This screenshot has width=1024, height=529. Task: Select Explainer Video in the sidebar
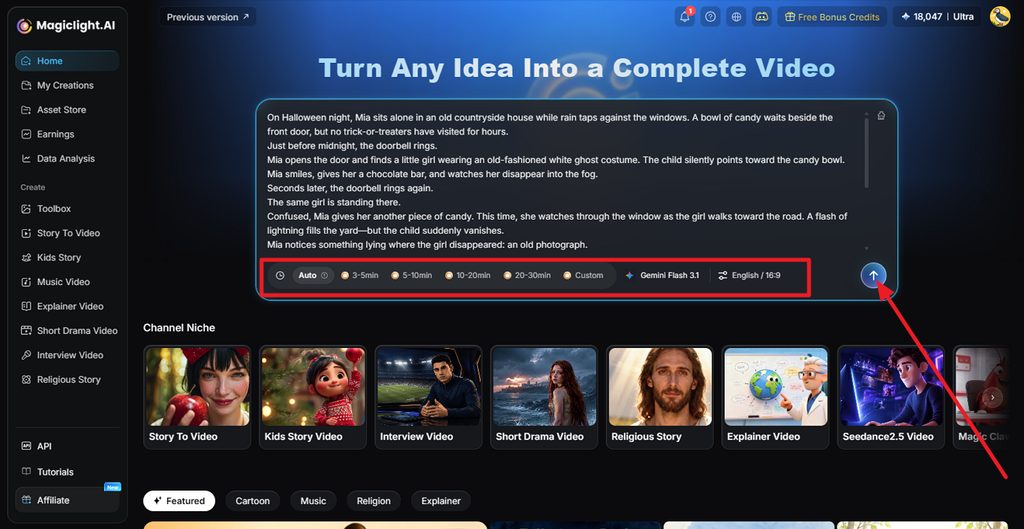pyautogui.click(x=67, y=306)
